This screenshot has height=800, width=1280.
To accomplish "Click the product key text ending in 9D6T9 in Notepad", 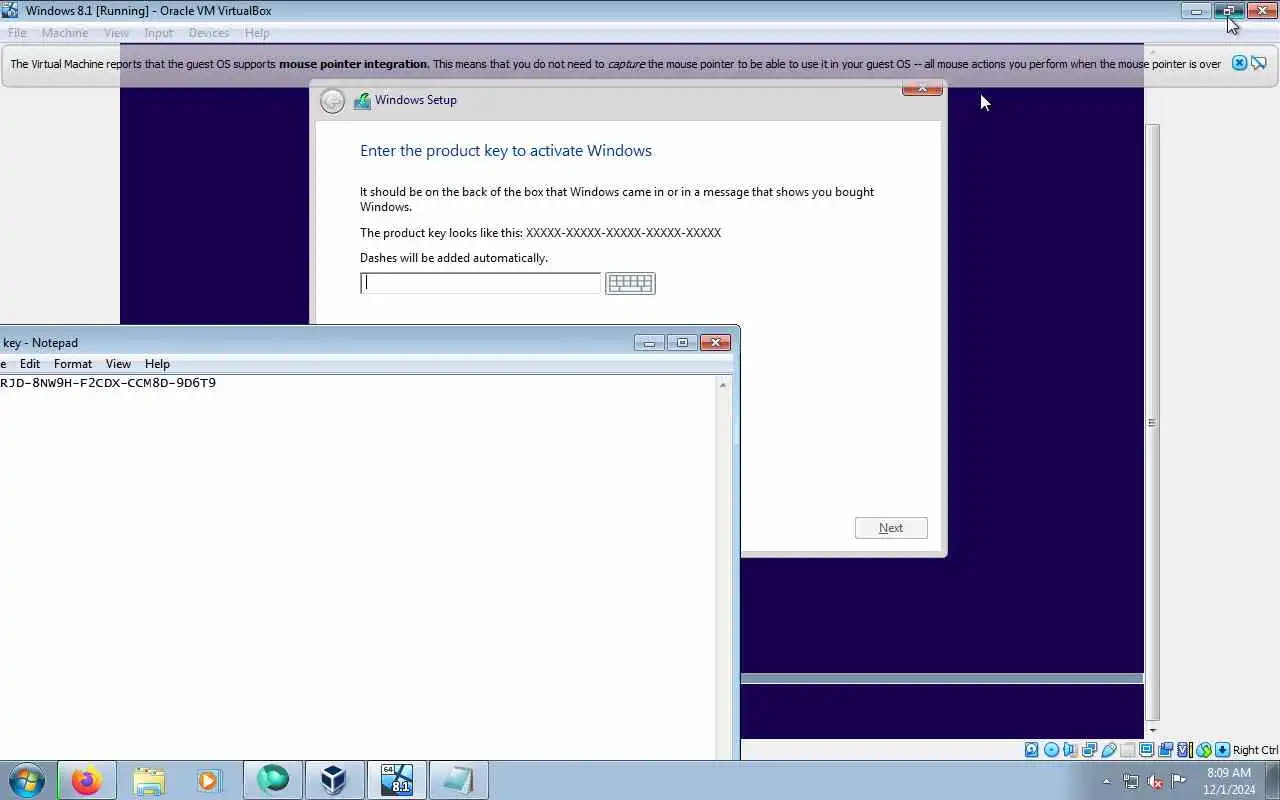I will pyautogui.click(x=108, y=383).
